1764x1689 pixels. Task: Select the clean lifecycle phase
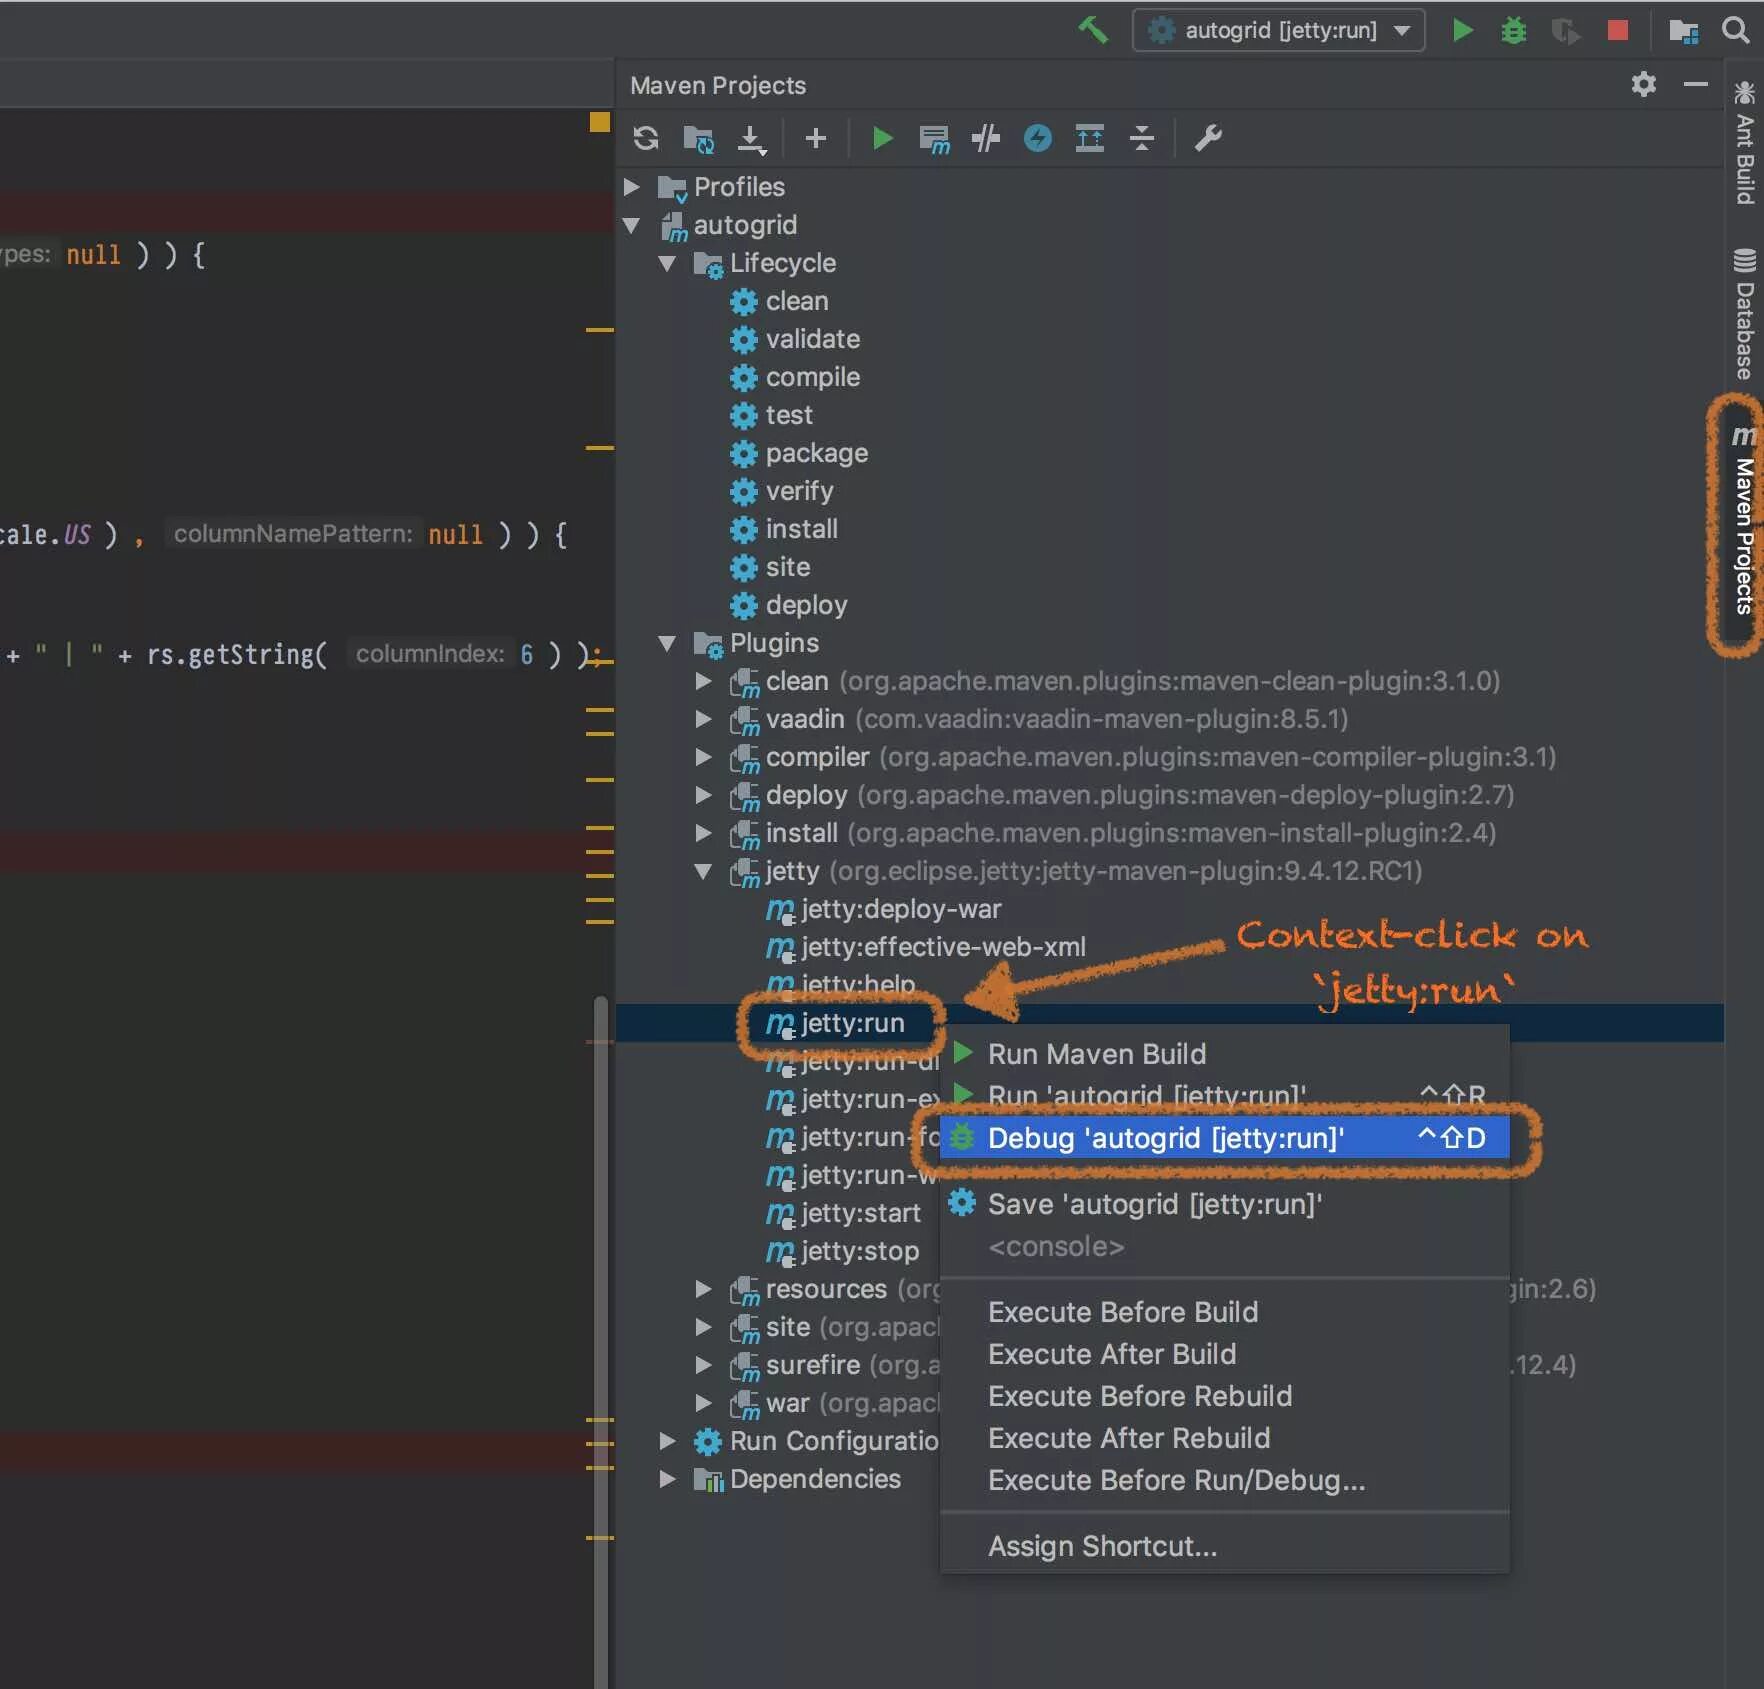pyautogui.click(x=796, y=301)
